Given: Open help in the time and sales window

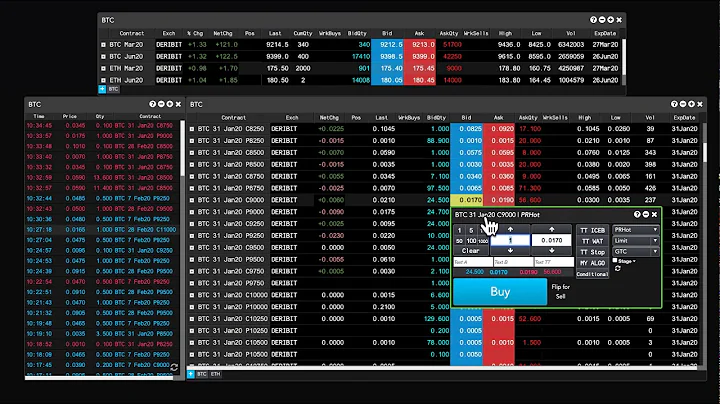Looking at the screenshot, I should point(152,104).
